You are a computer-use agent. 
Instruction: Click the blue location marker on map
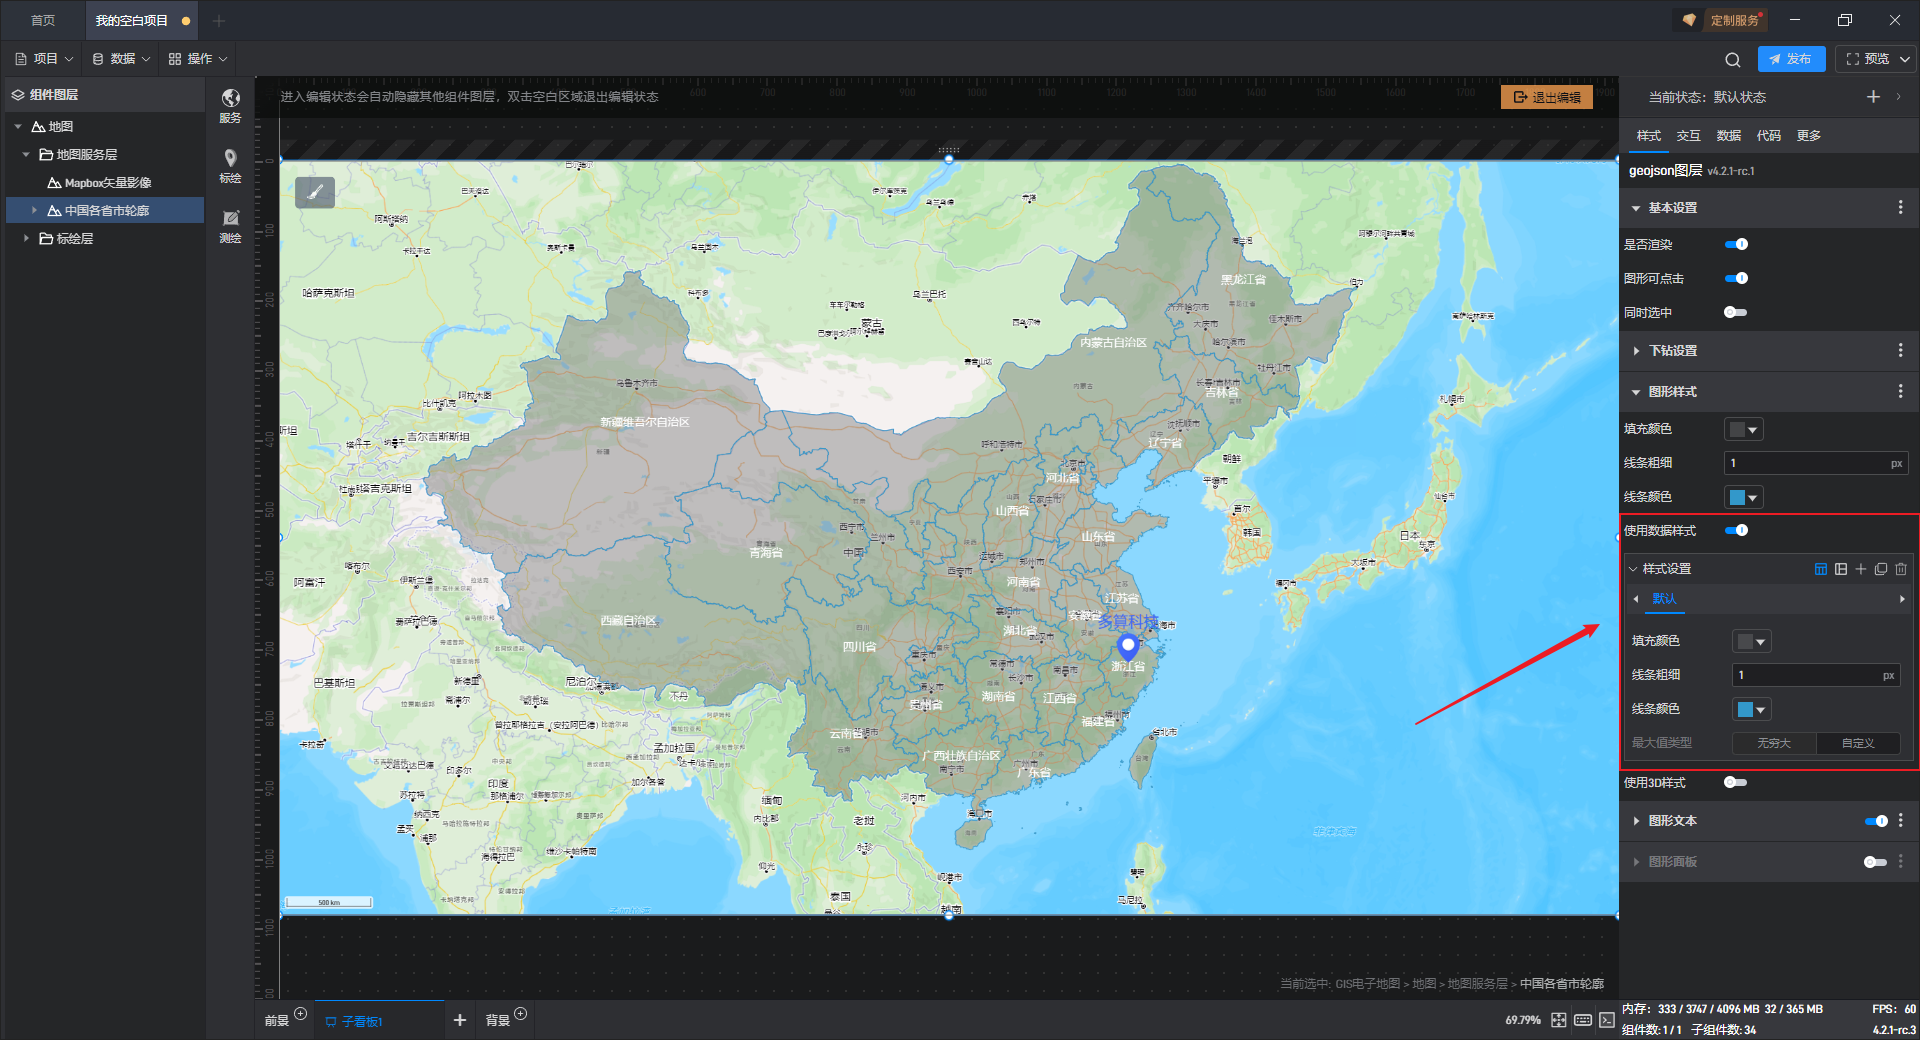(1128, 646)
